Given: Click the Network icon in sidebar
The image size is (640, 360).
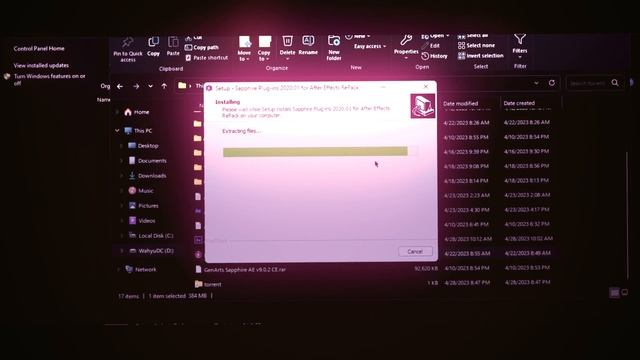Looking at the screenshot, I should coord(129,269).
